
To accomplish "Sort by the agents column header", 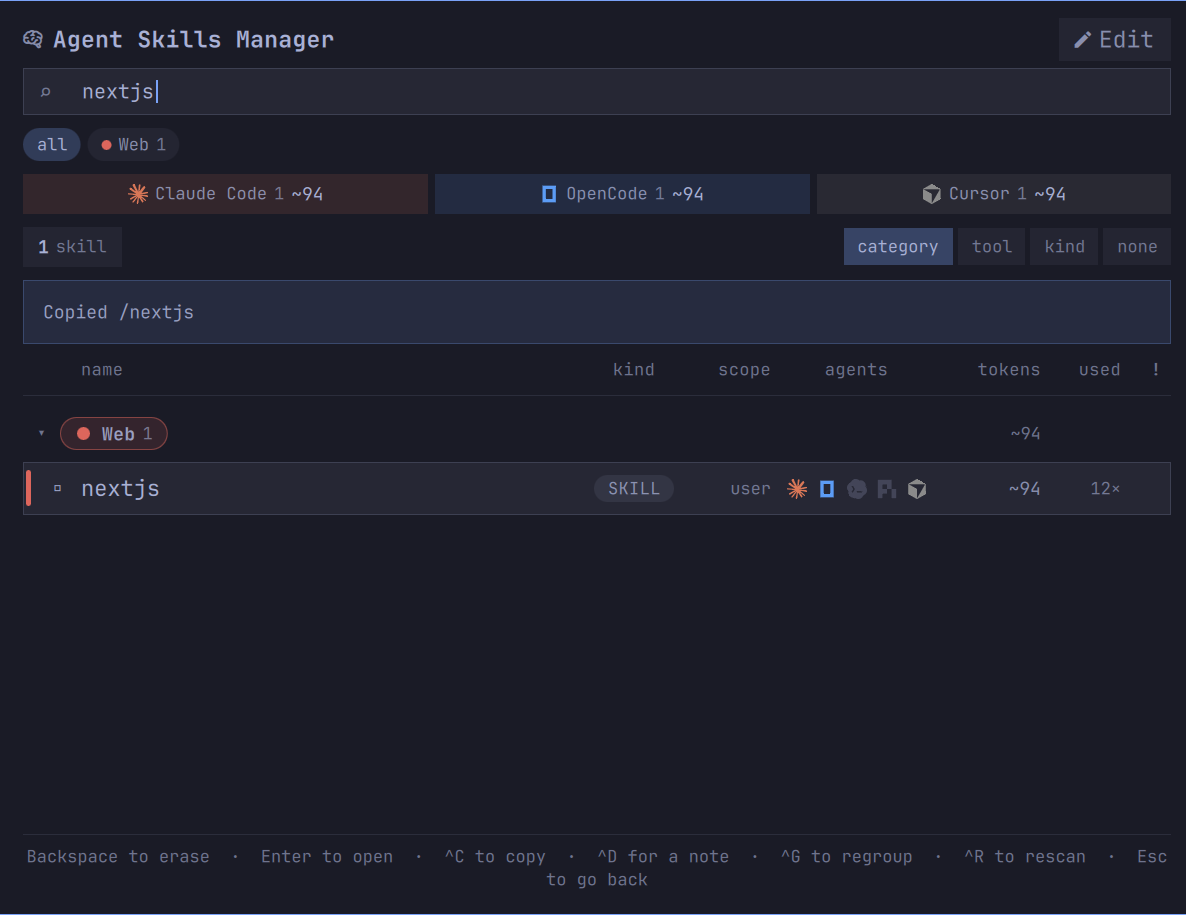I will [855, 370].
